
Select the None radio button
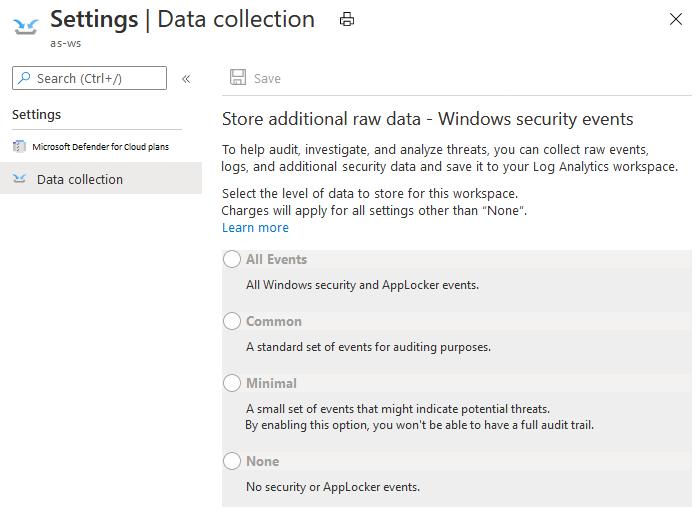pyautogui.click(x=232, y=462)
